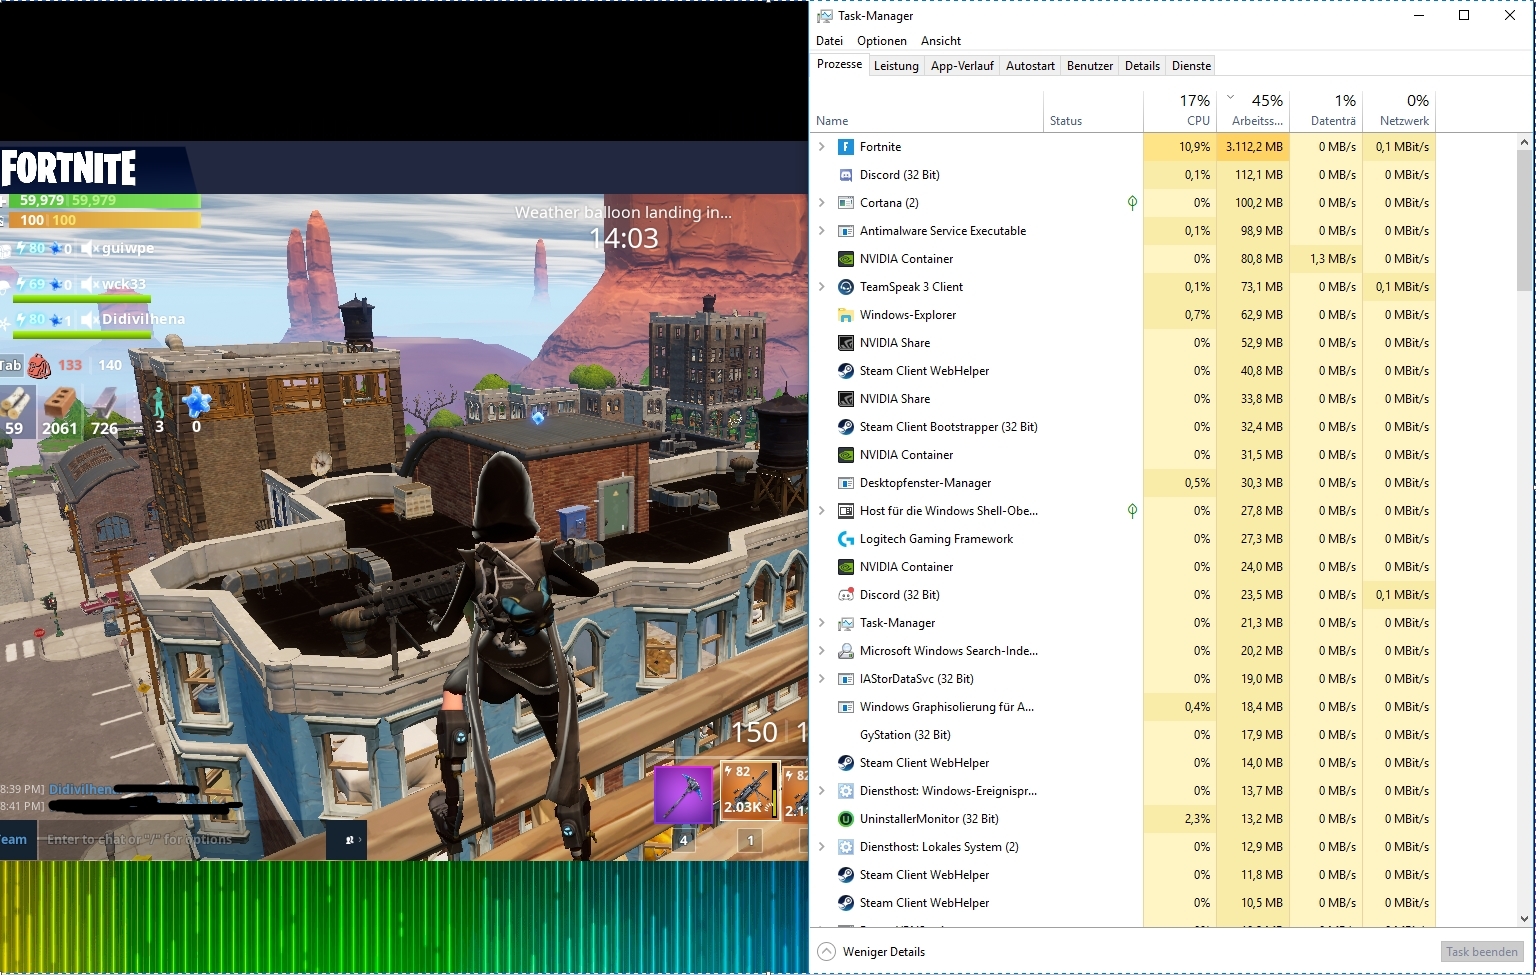Click Diensthost: Windows-Ereignisprotokoll row
This screenshot has width=1536, height=975.
point(1122,791)
